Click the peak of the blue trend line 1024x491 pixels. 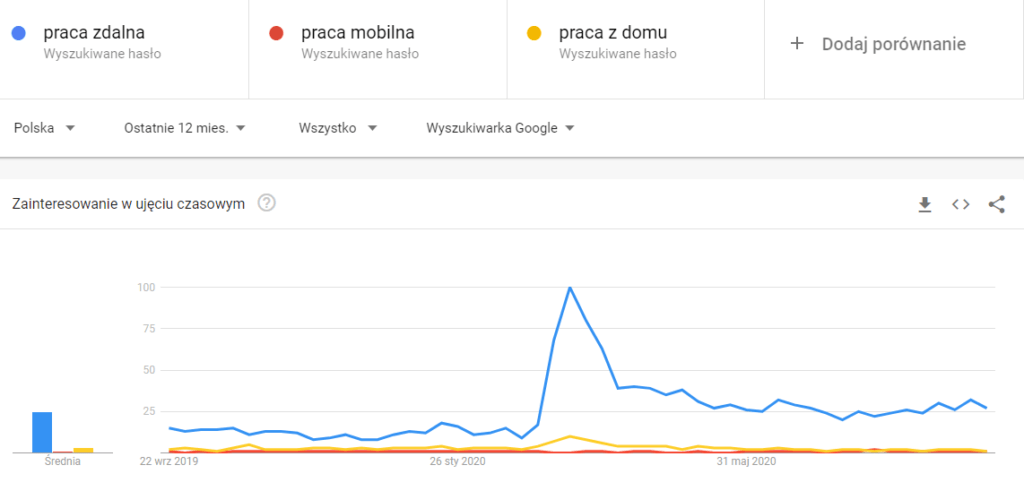click(570, 288)
